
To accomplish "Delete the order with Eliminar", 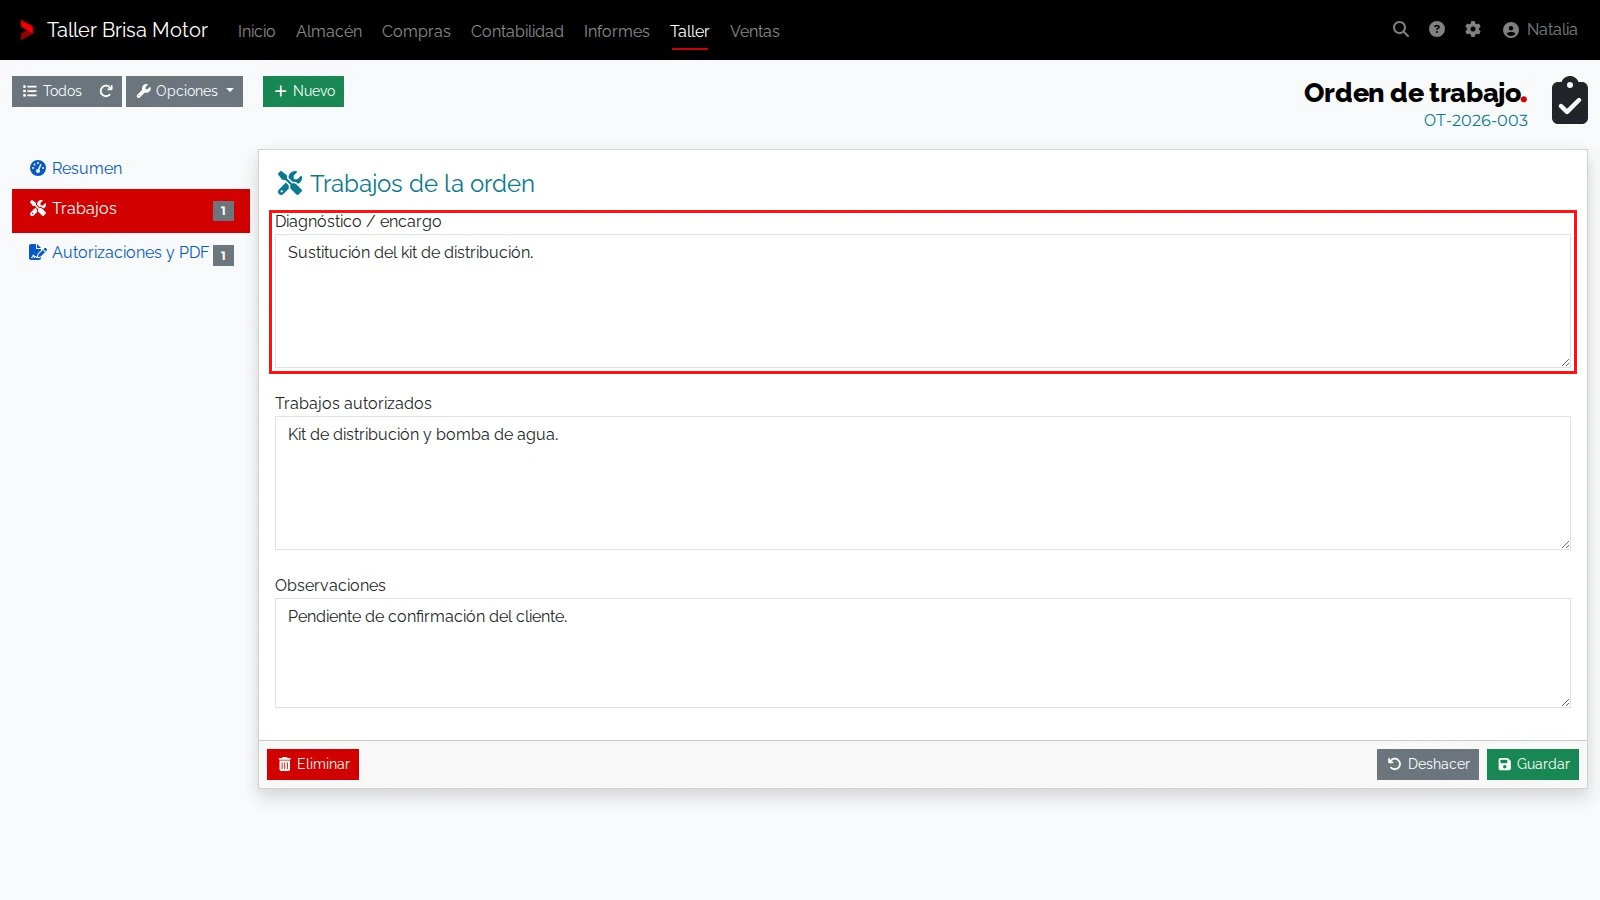I will pos(313,764).
